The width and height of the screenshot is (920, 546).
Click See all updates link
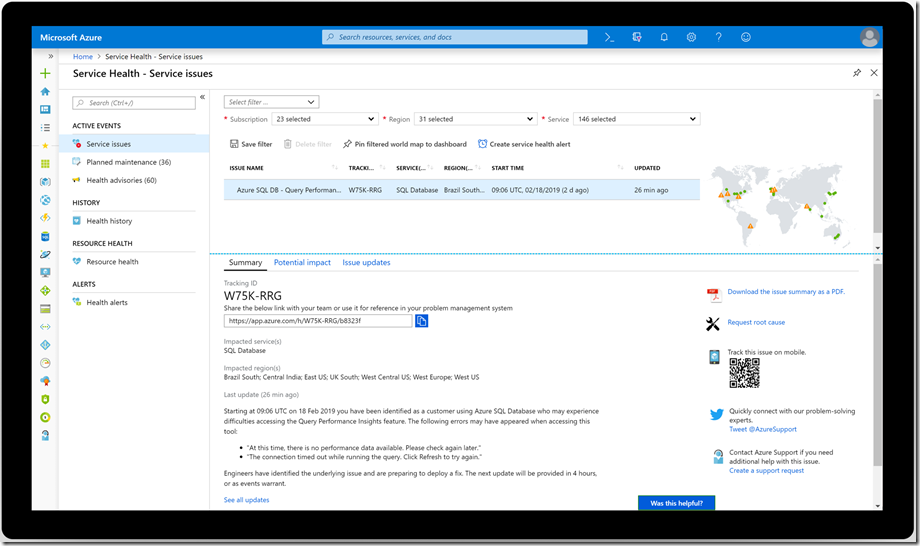point(246,500)
